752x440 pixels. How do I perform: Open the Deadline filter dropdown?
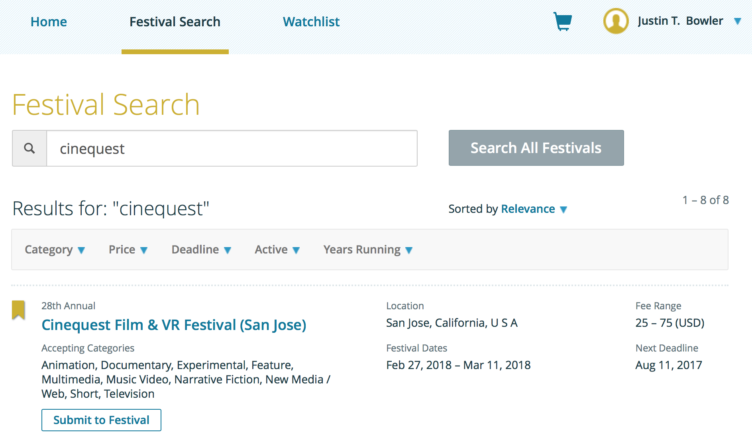[x=201, y=250]
